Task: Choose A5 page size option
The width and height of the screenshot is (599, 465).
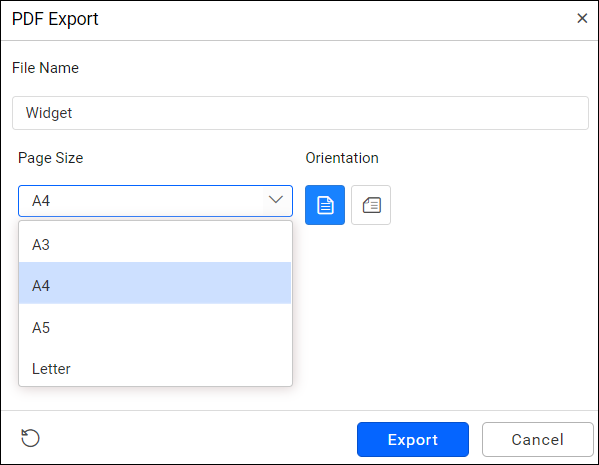Action: point(155,327)
